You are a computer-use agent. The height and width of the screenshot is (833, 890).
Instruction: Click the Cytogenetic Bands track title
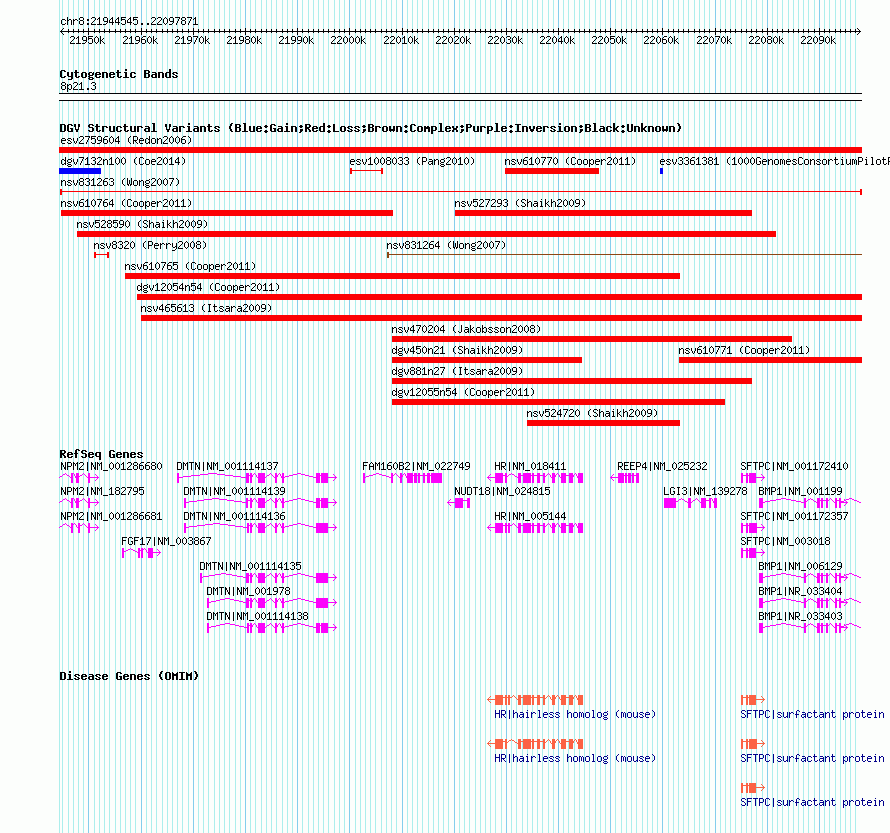coord(119,74)
